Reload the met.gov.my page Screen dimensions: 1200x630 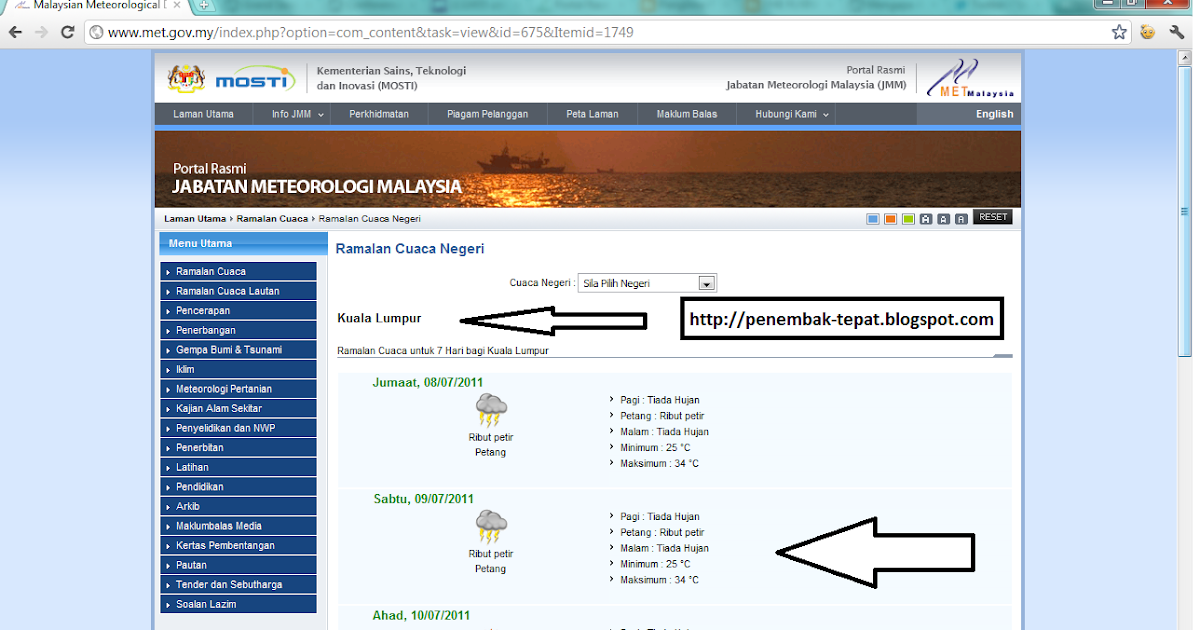coord(68,32)
